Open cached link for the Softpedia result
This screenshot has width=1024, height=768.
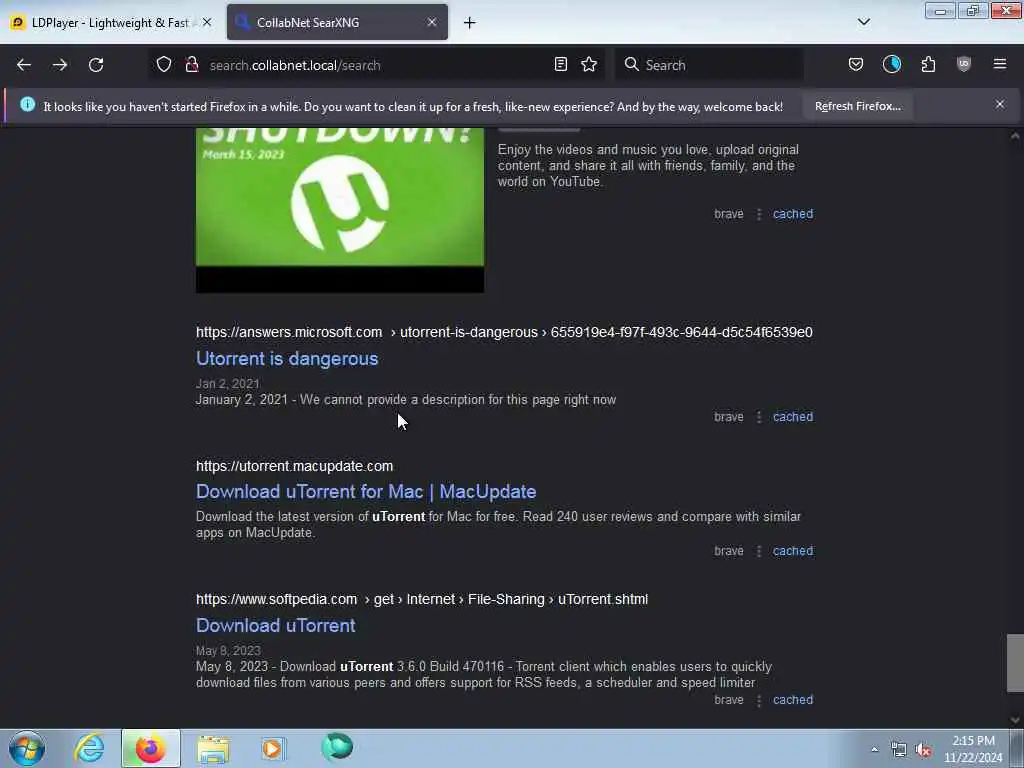(793, 699)
